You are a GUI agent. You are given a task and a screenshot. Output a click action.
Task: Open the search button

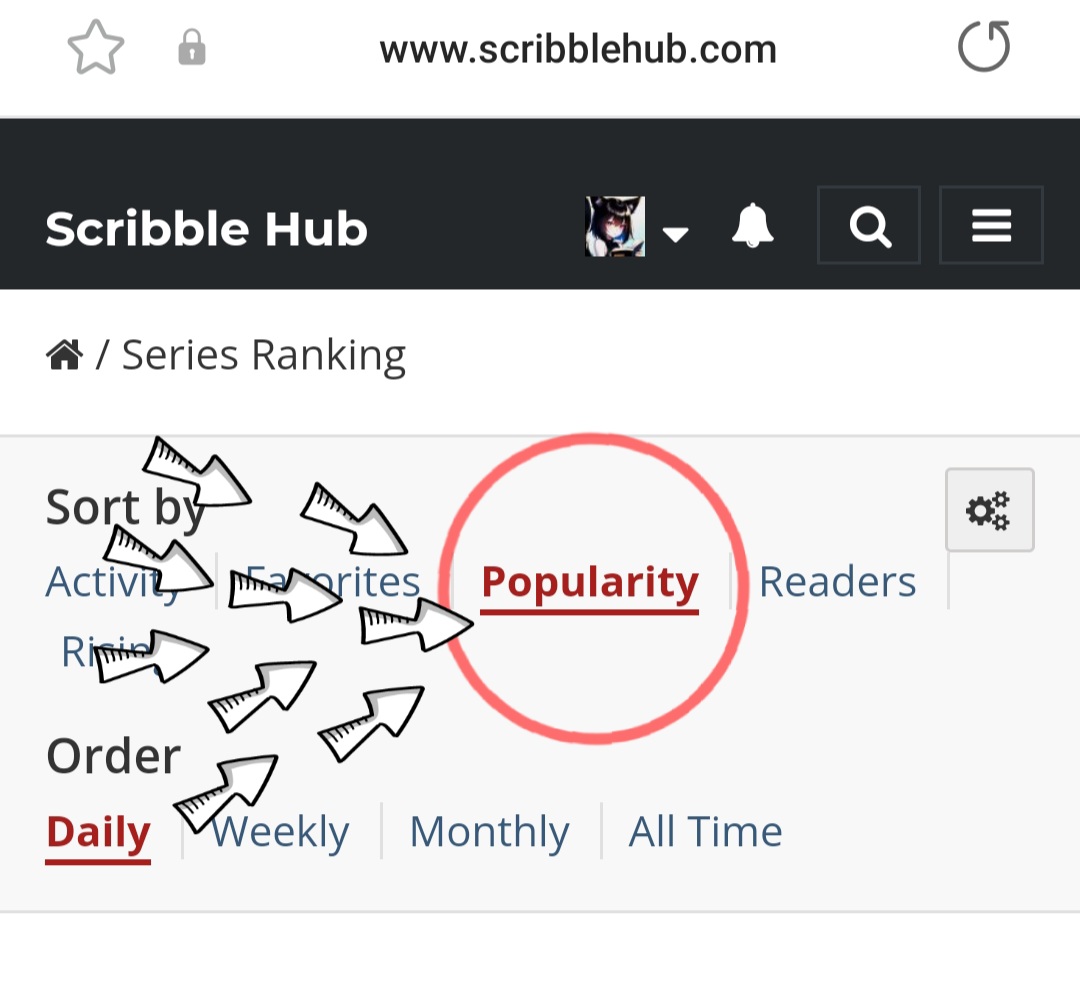click(x=869, y=226)
